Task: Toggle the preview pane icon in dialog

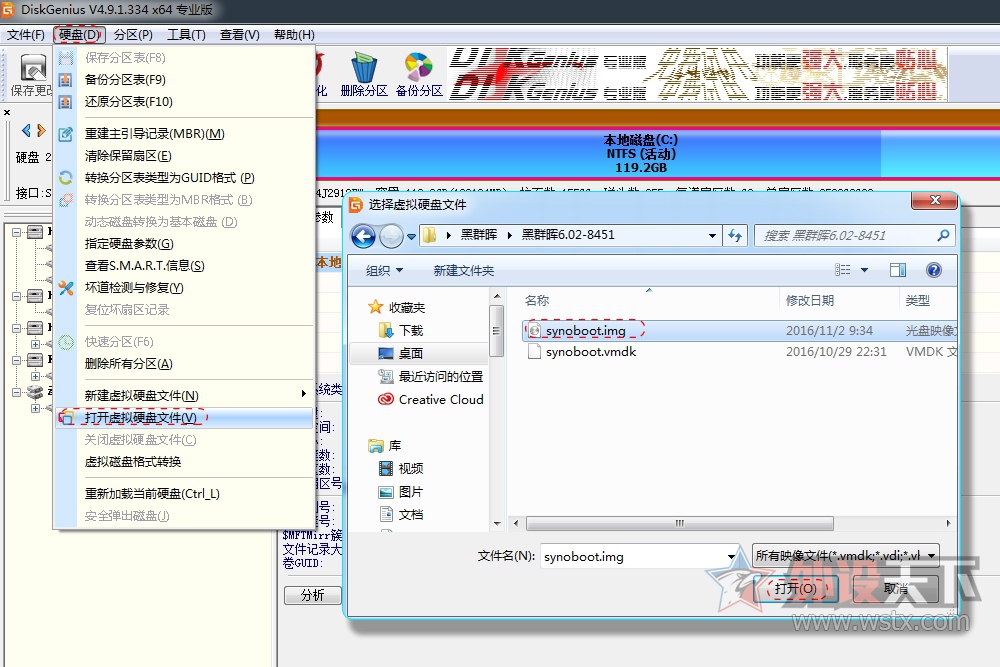Action: click(x=898, y=270)
